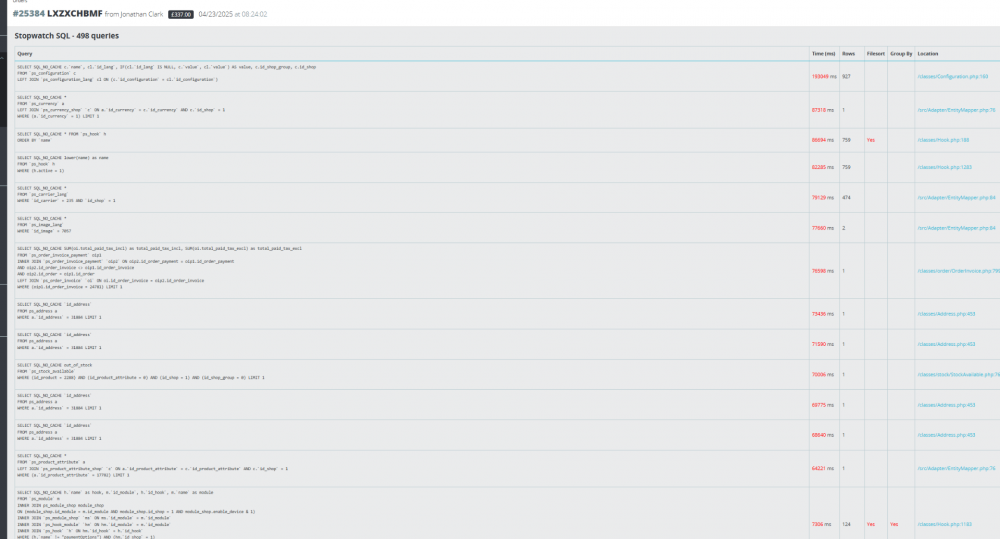Click Filesort Yes in the Hook.php:188 row

click(871, 140)
